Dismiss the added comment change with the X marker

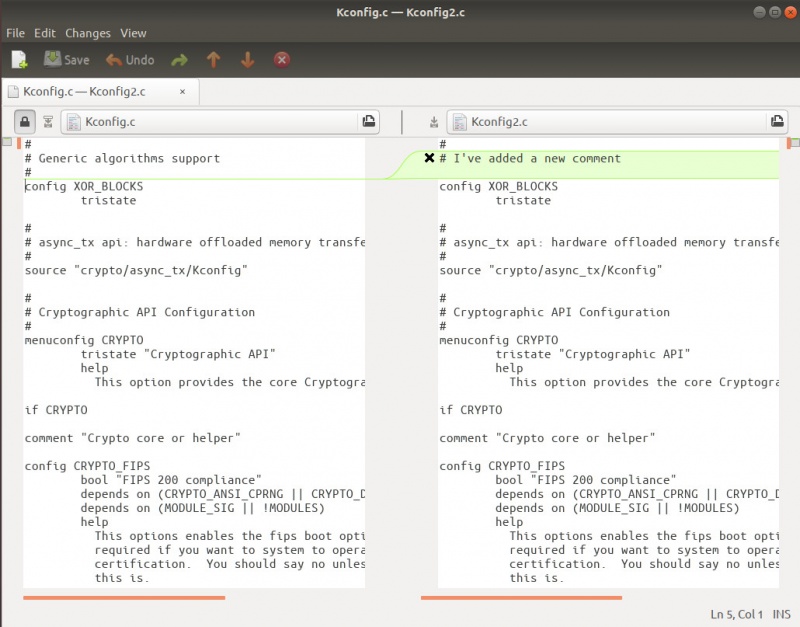coord(430,158)
